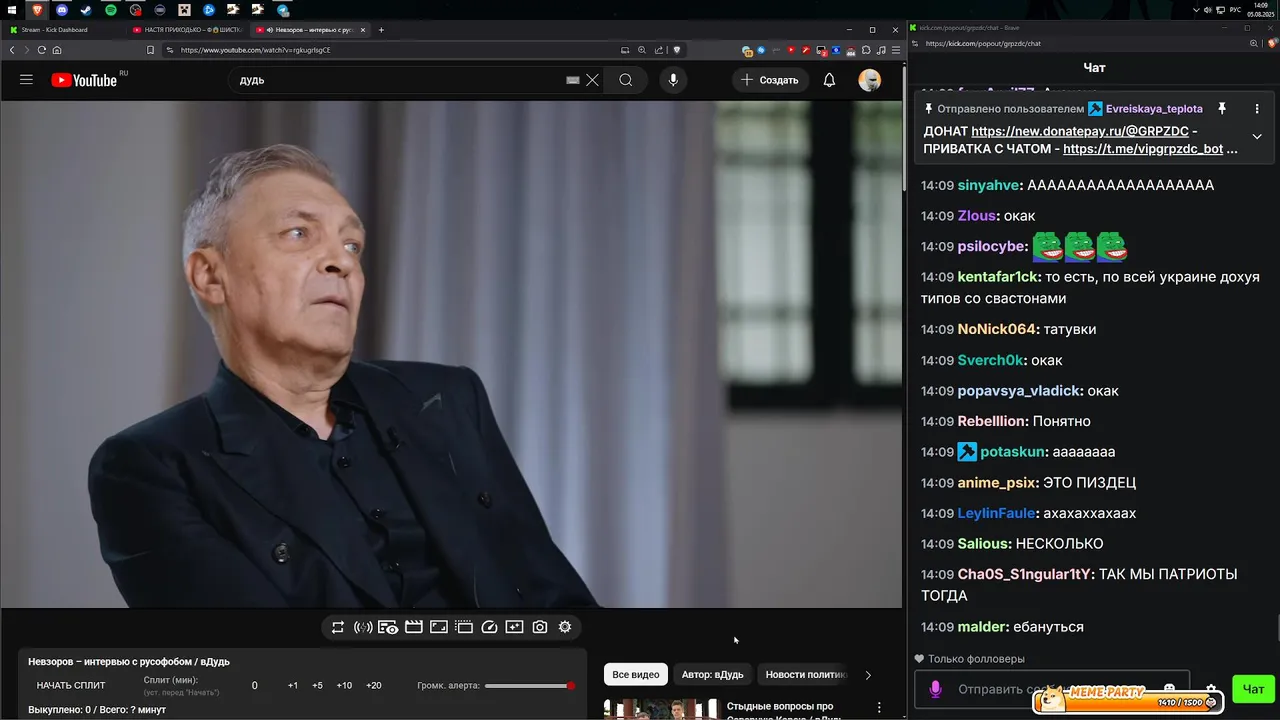Toggle the loop icon in player toolbar
1280x720 pixels.
[338, 627]
